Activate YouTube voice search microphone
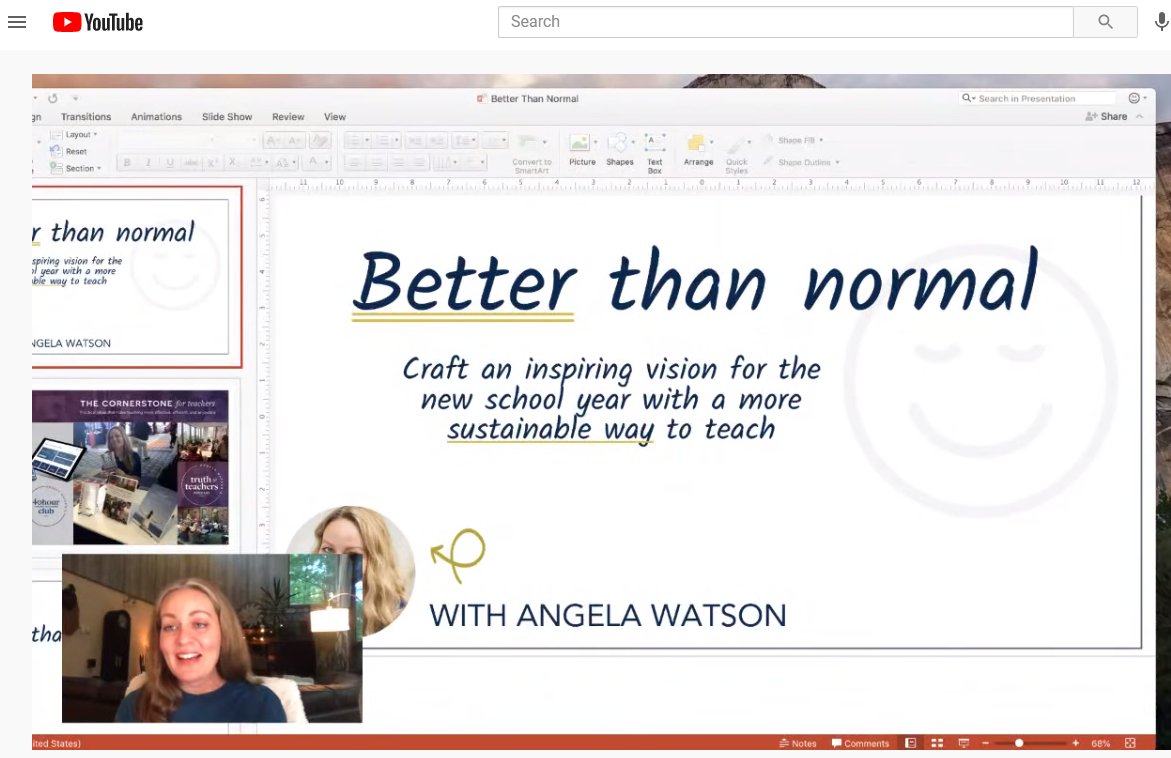 [x=1161, y=22]
